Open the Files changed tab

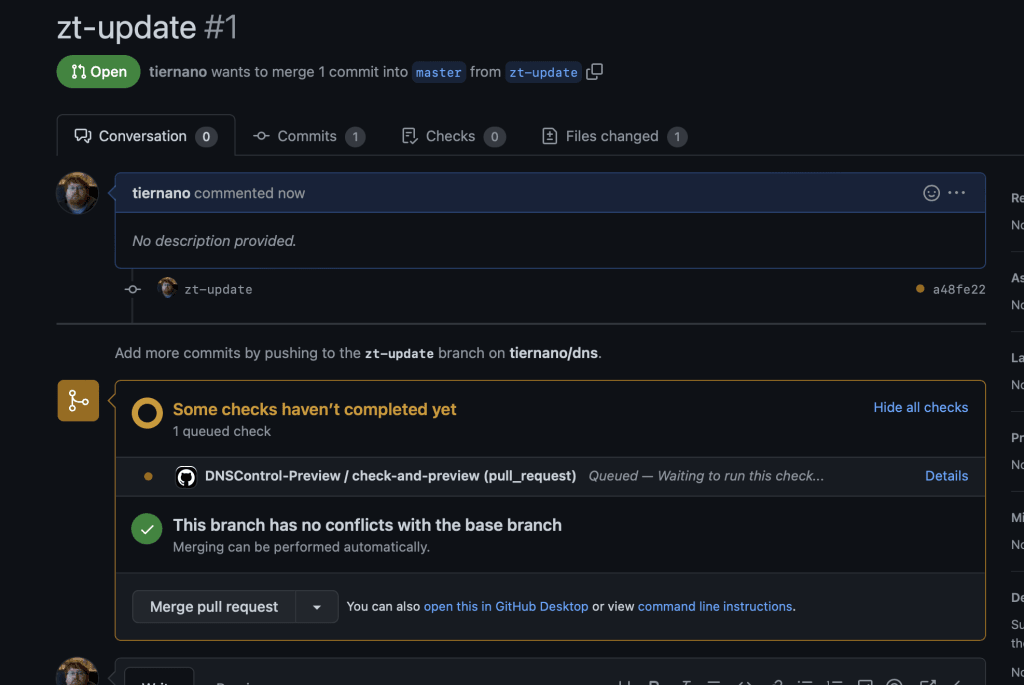pyautogui.click(x=614, y=136)
